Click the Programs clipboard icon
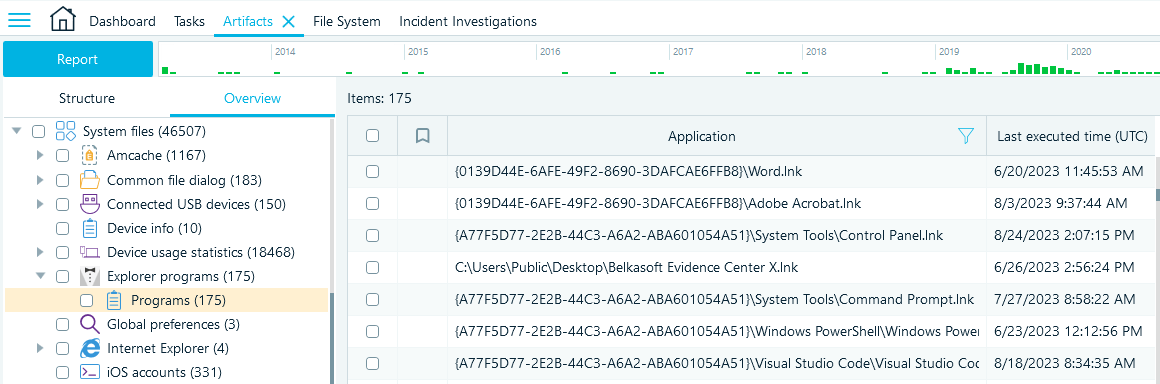Screen dimensions: 1160x384 click(113, 300)
